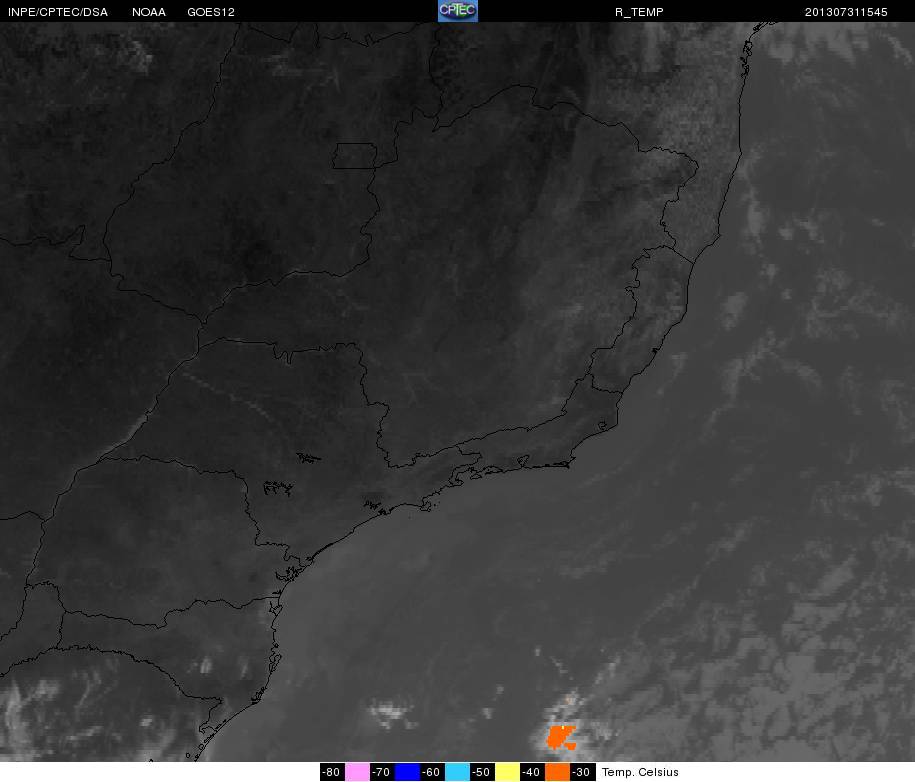
Task: Click the small rectangular Federal District outline
Action: coord(355,156)
